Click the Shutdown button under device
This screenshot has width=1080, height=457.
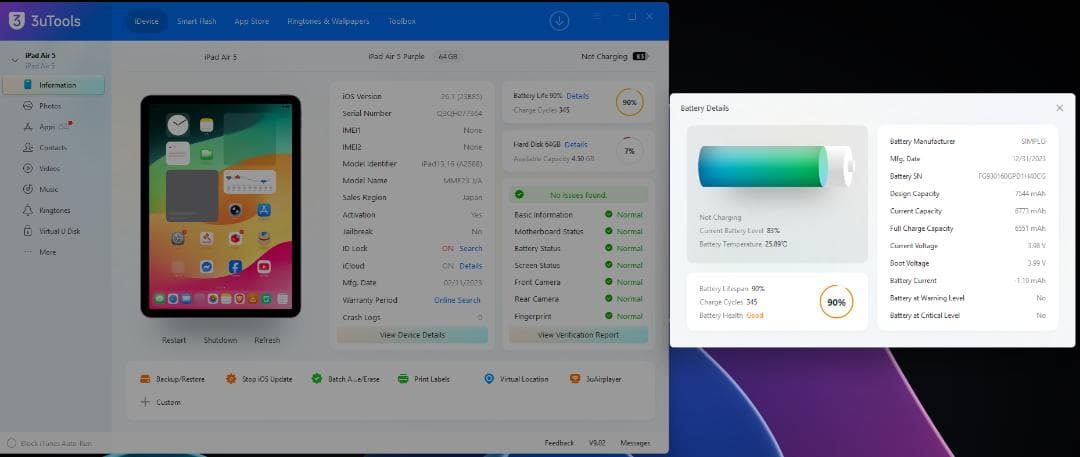[x=220, y=341]
